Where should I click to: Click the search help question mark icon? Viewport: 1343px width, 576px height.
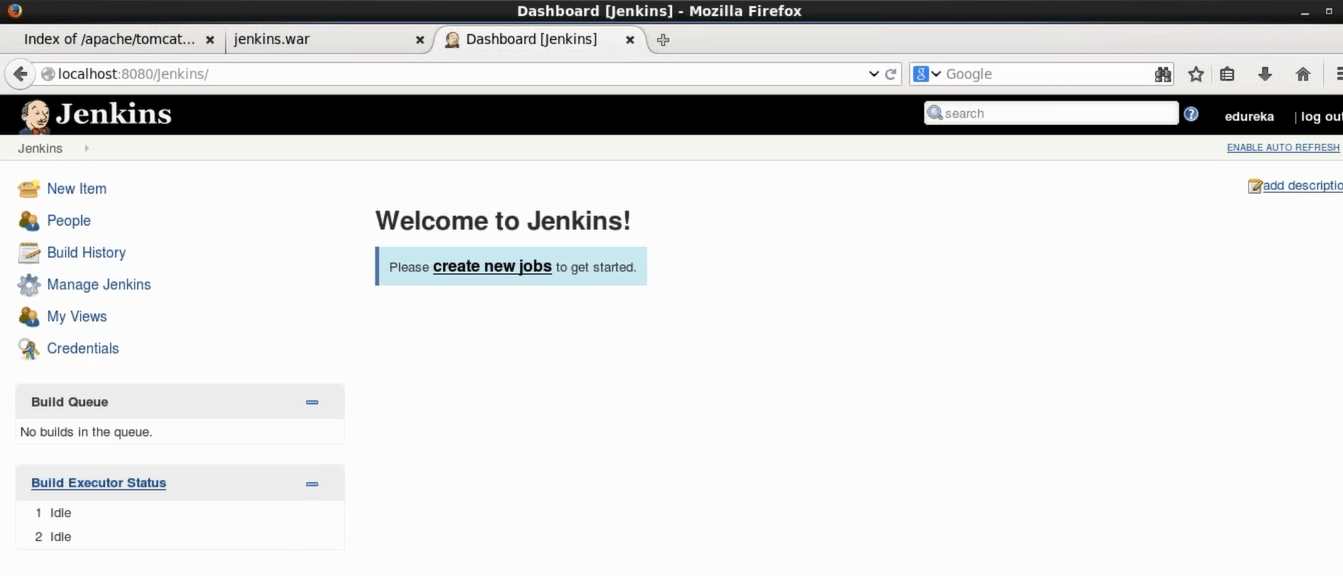click(x=1191, y=114)
